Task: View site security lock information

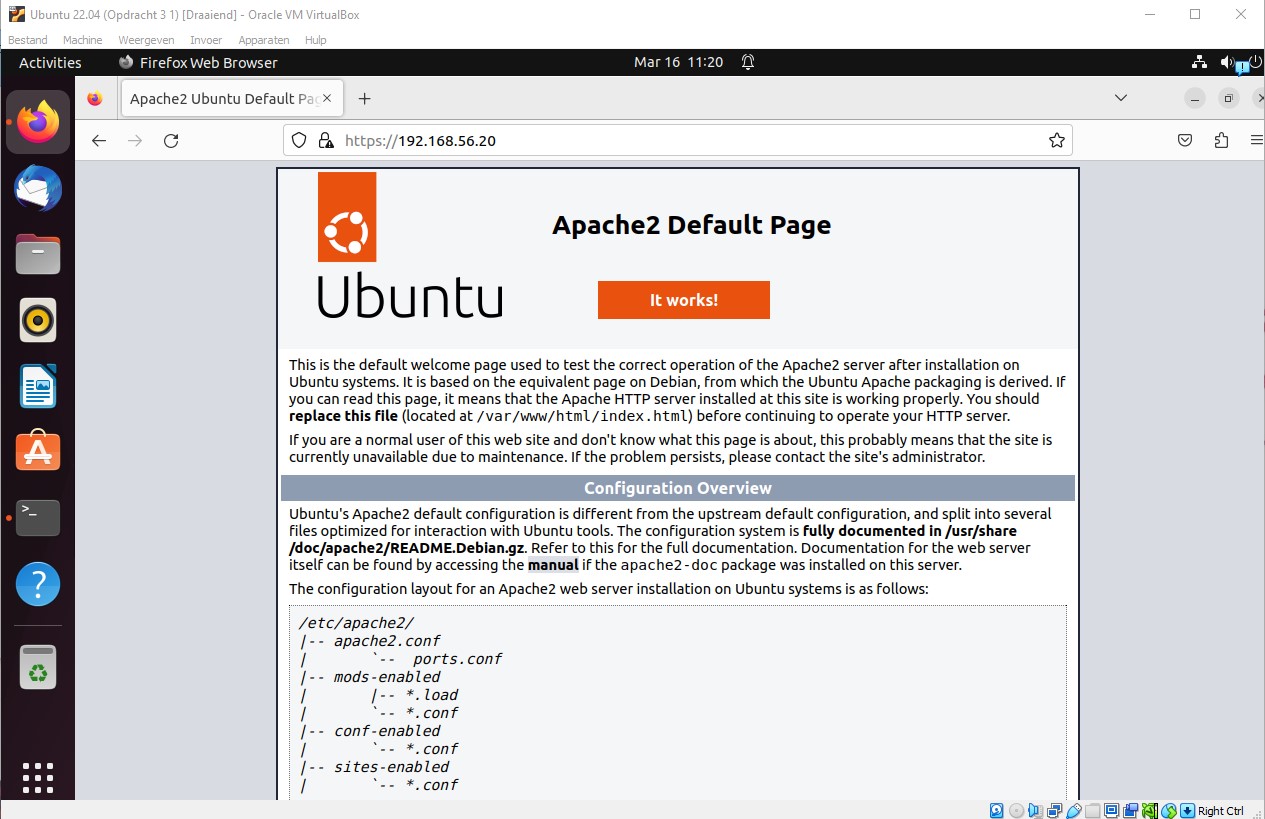Action: coord(325,141)
